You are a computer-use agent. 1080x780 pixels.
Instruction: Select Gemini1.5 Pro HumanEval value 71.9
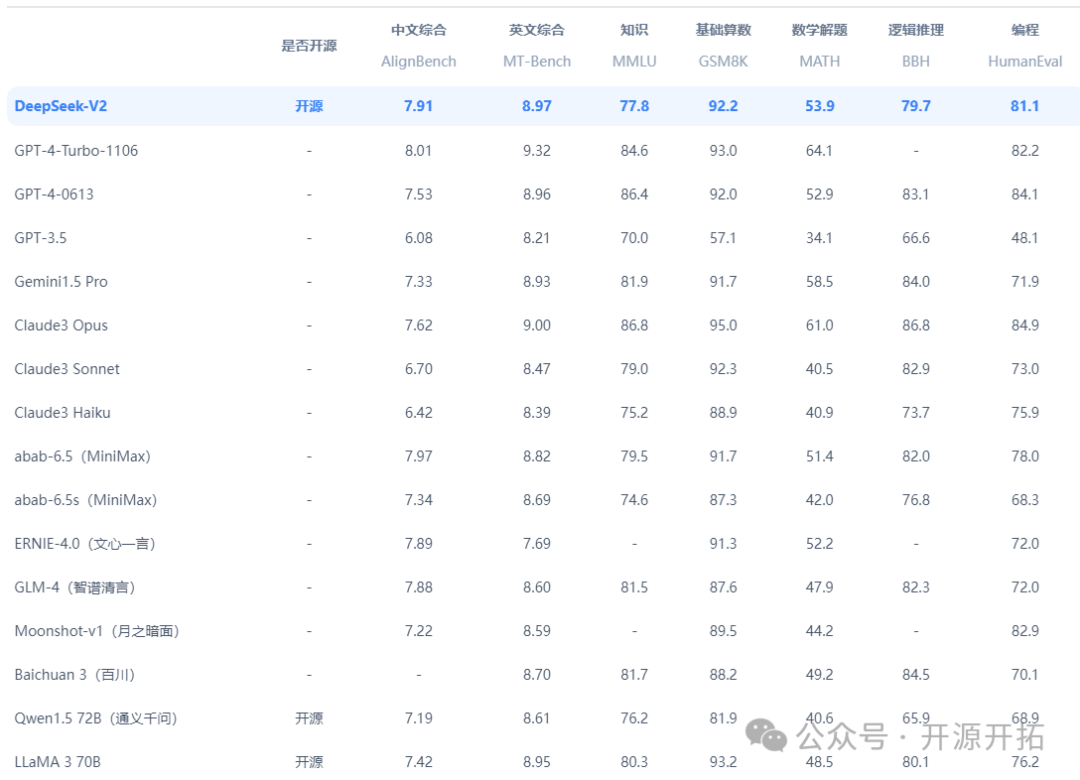1025,282
